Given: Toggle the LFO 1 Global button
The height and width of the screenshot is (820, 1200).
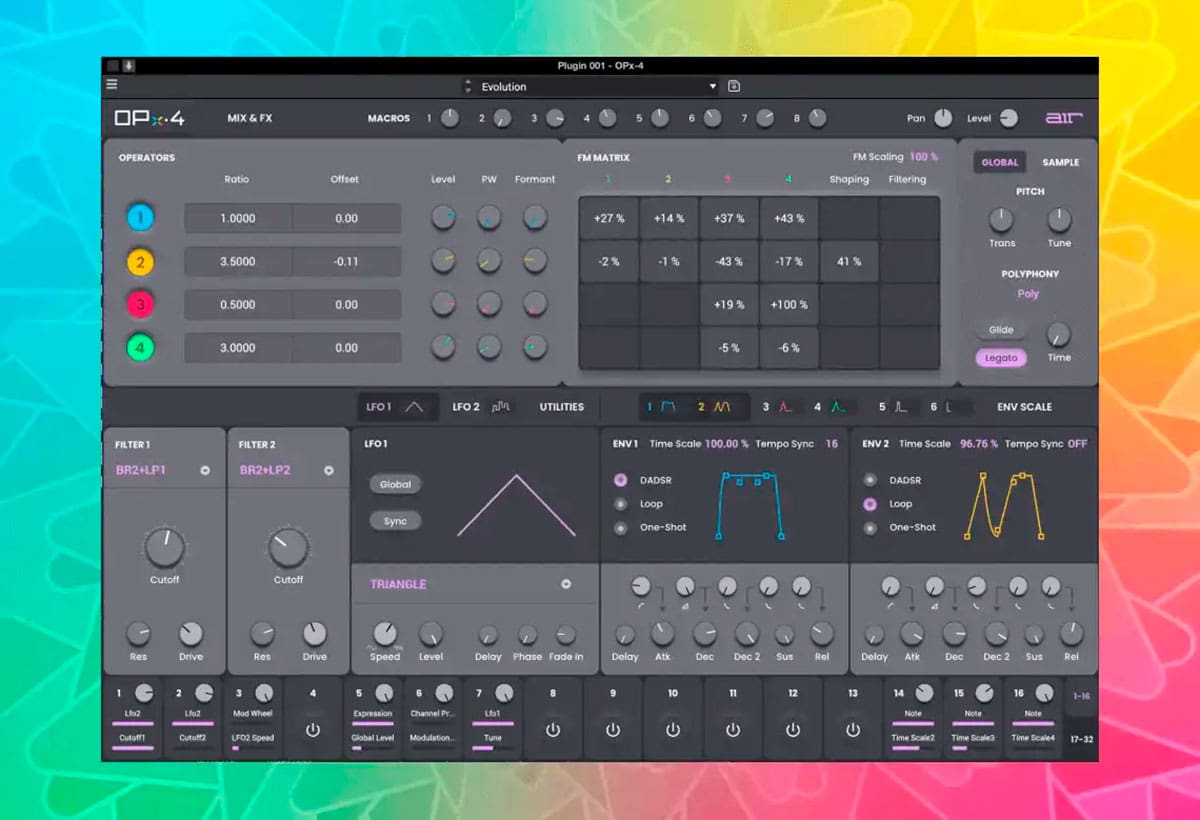Looking at the screenshot, I should point(395,484).
